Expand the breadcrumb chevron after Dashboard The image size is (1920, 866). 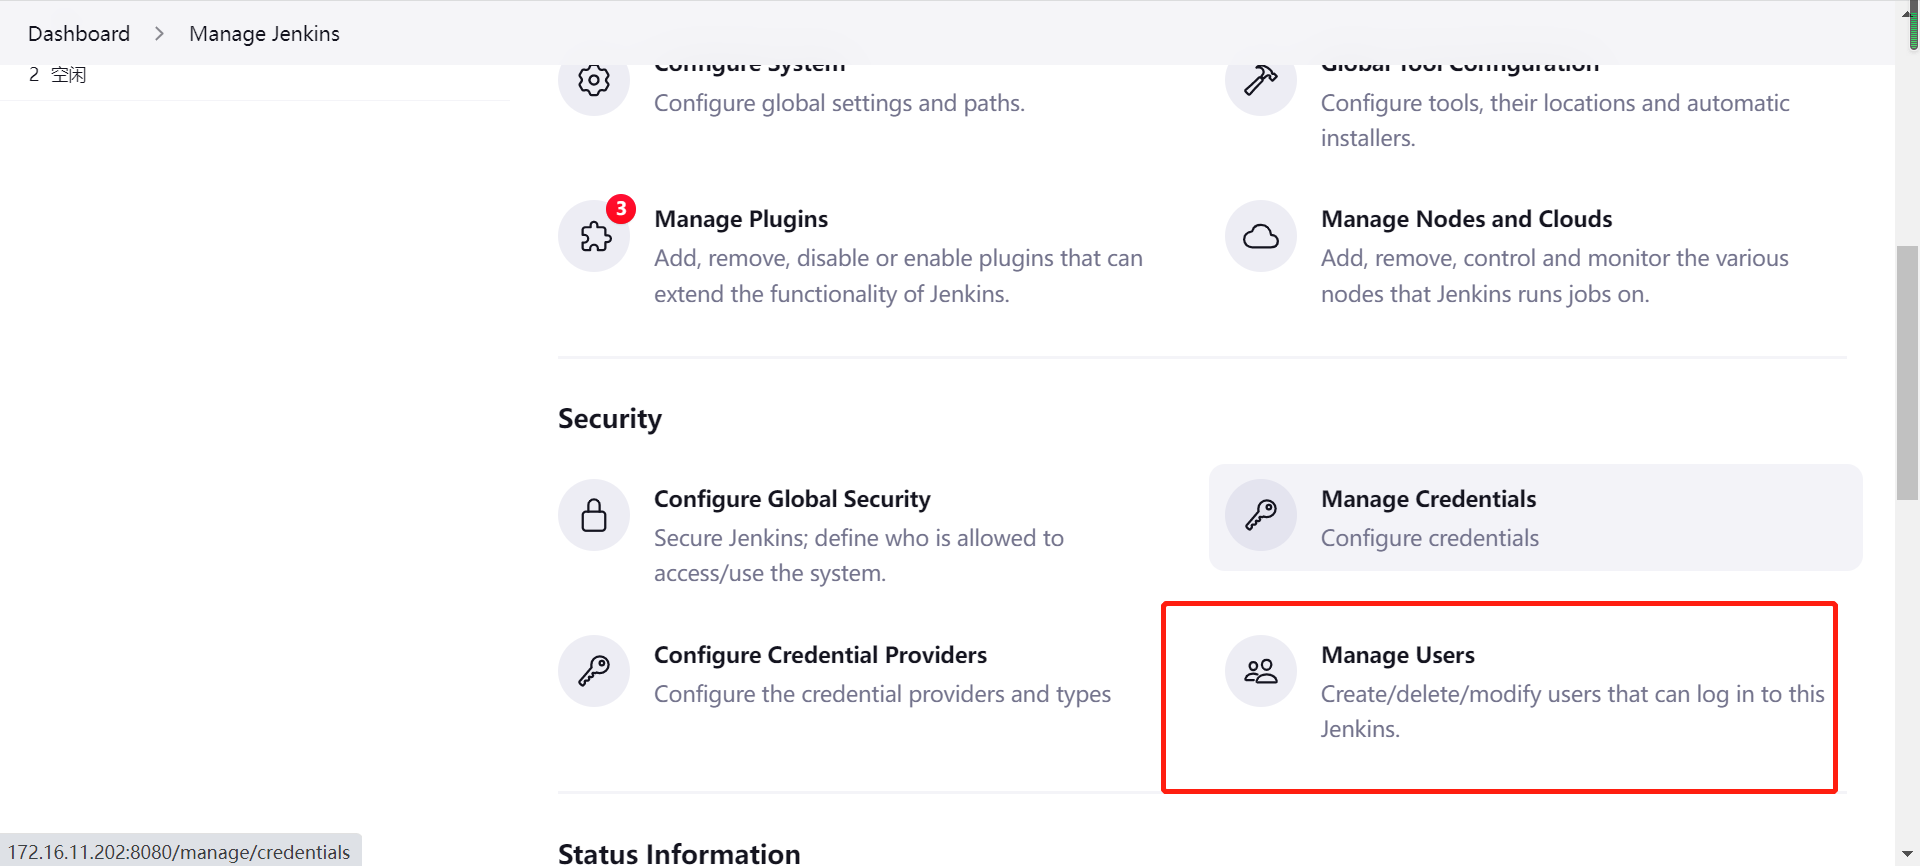(x=159, y=34)
